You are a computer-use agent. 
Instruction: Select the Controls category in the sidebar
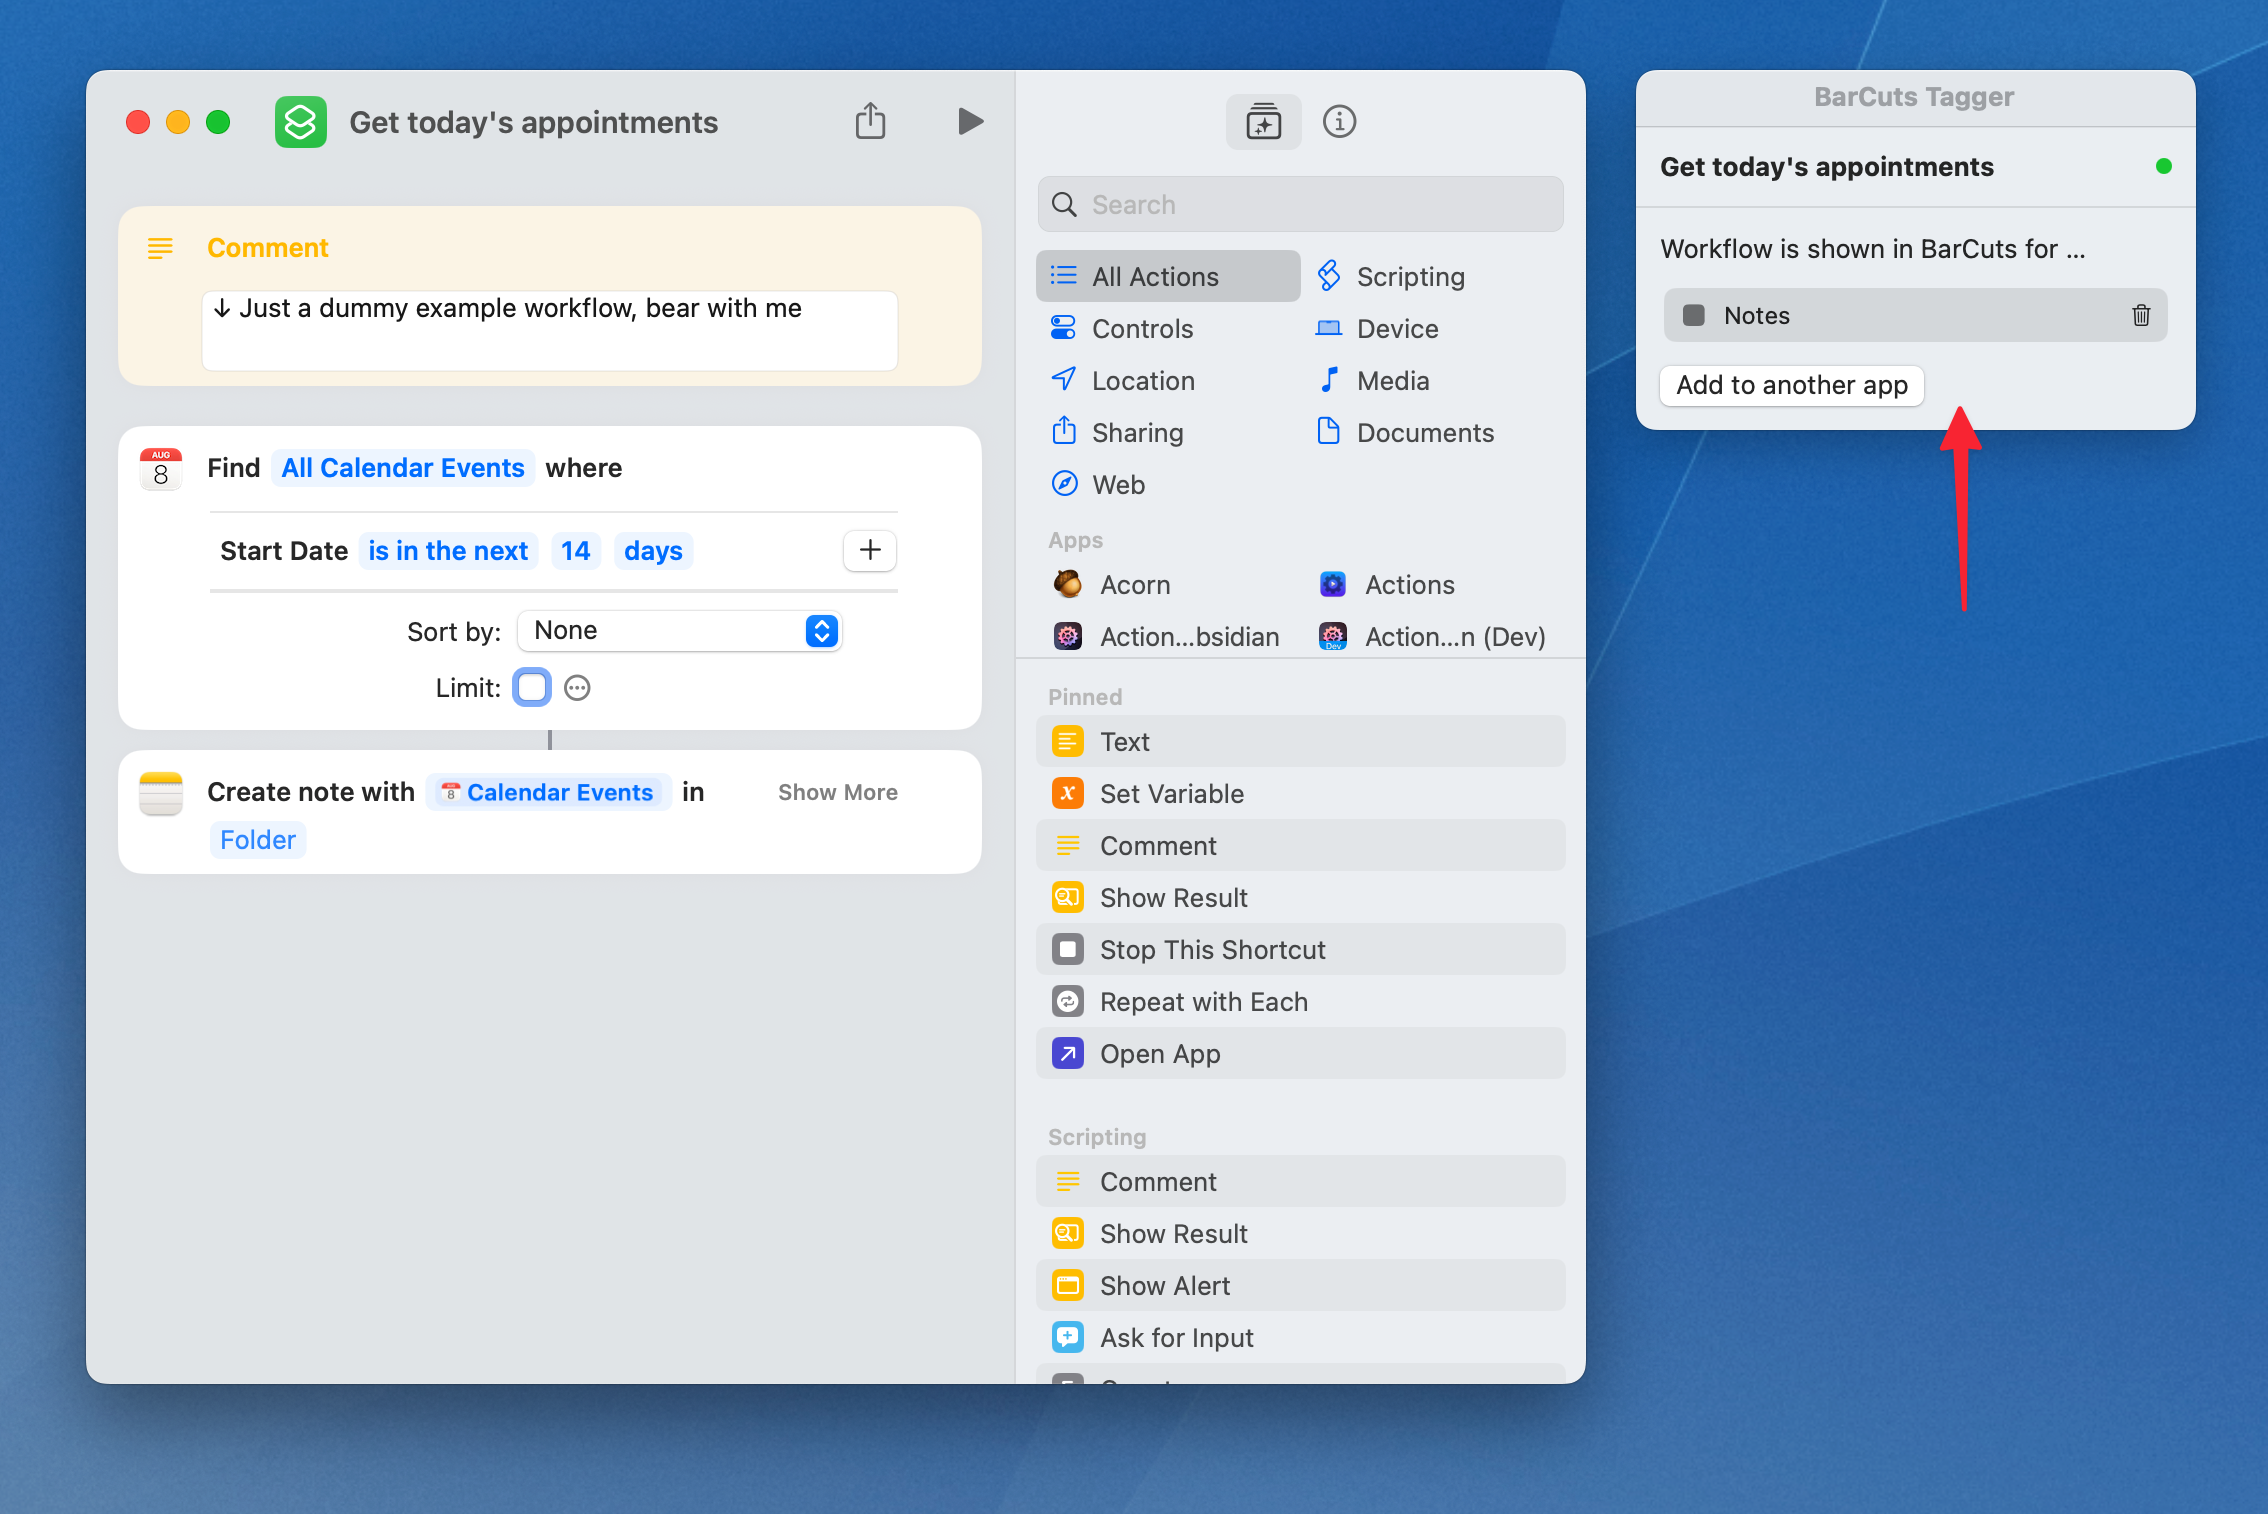point(1143,328)
